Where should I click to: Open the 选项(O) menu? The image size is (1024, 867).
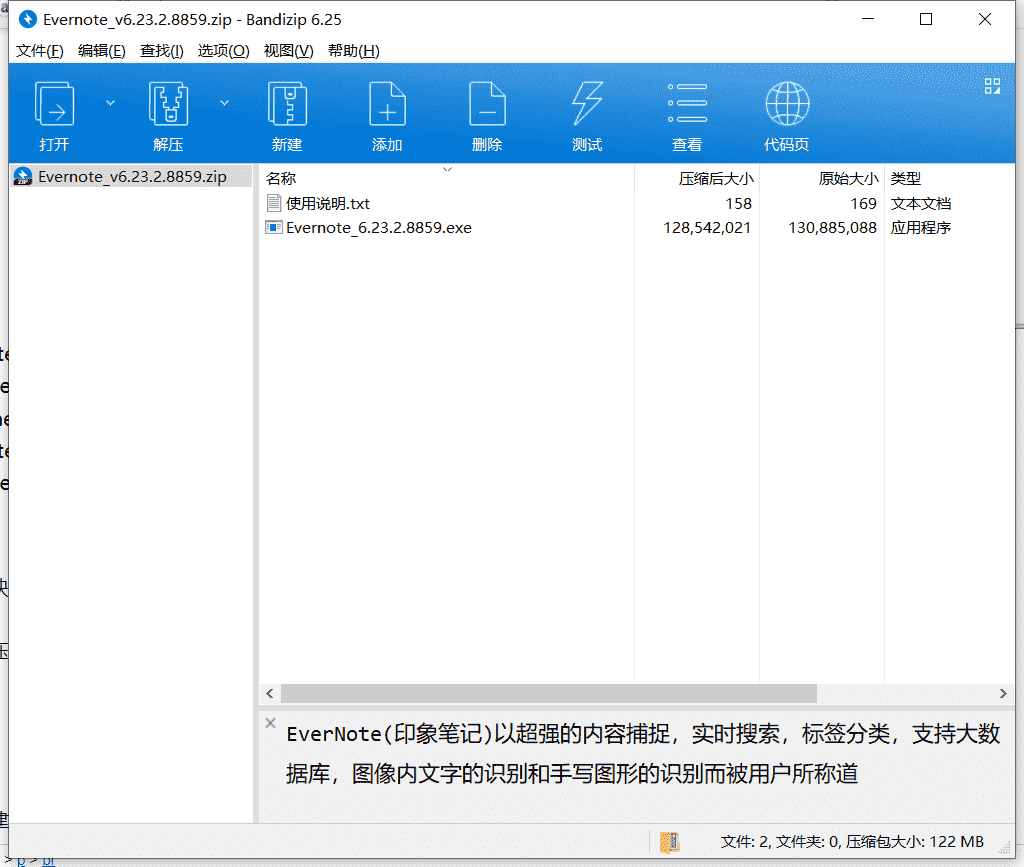click(x=223, y=51)
